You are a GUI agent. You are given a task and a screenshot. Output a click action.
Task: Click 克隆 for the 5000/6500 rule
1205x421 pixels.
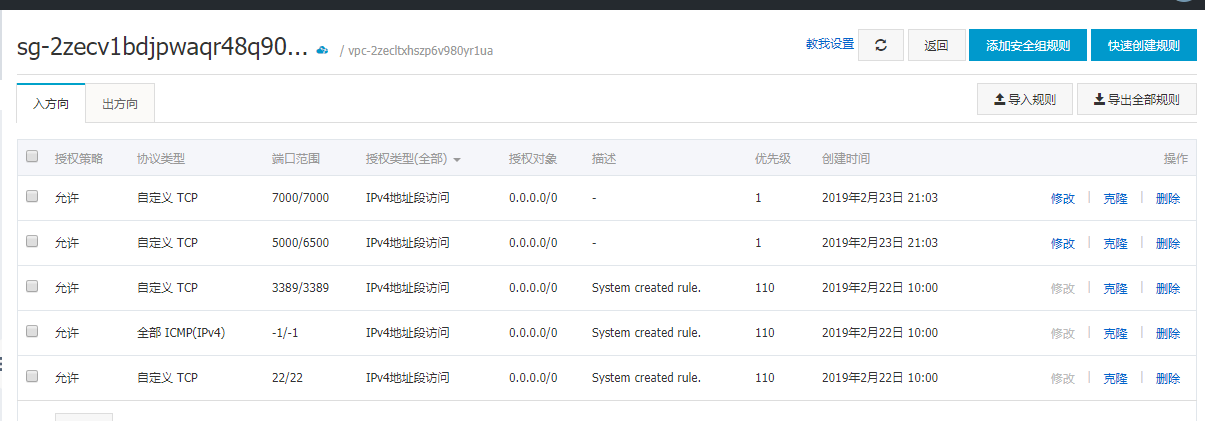[1115, 243]
